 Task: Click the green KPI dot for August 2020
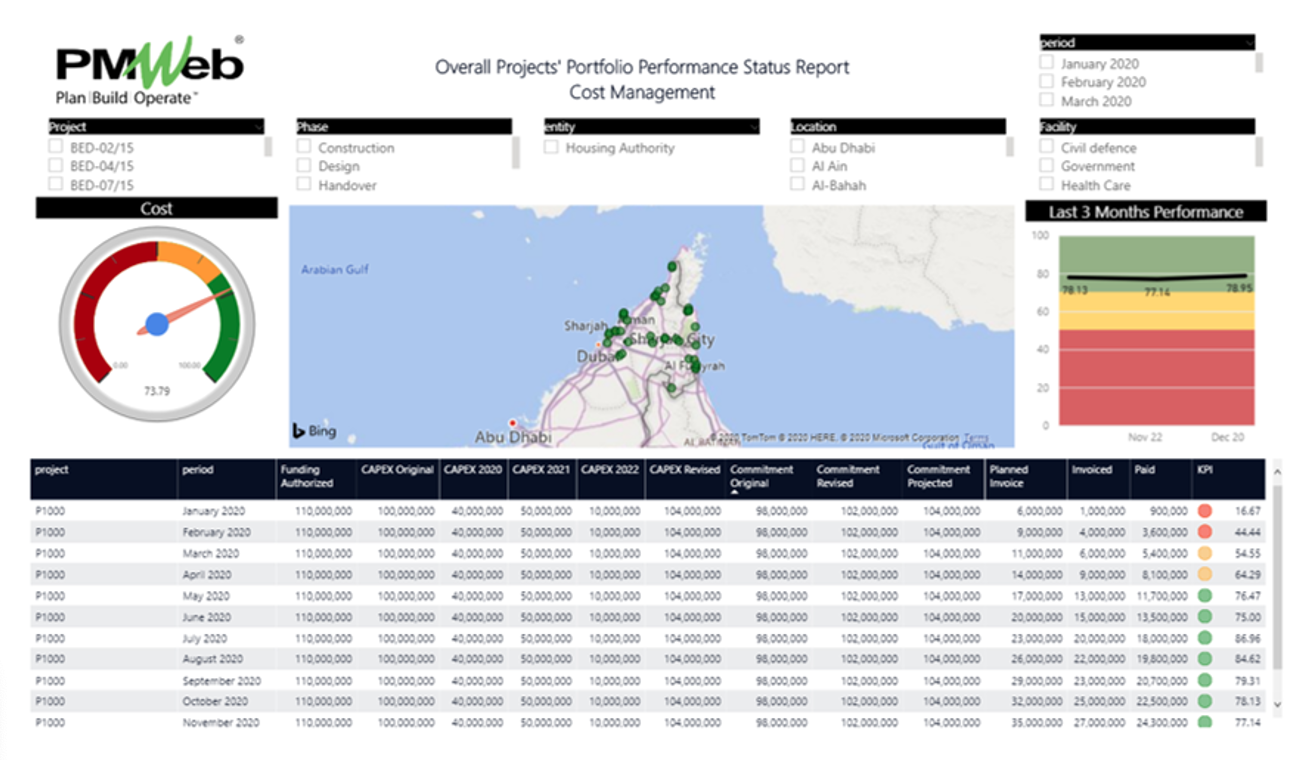1205,659
